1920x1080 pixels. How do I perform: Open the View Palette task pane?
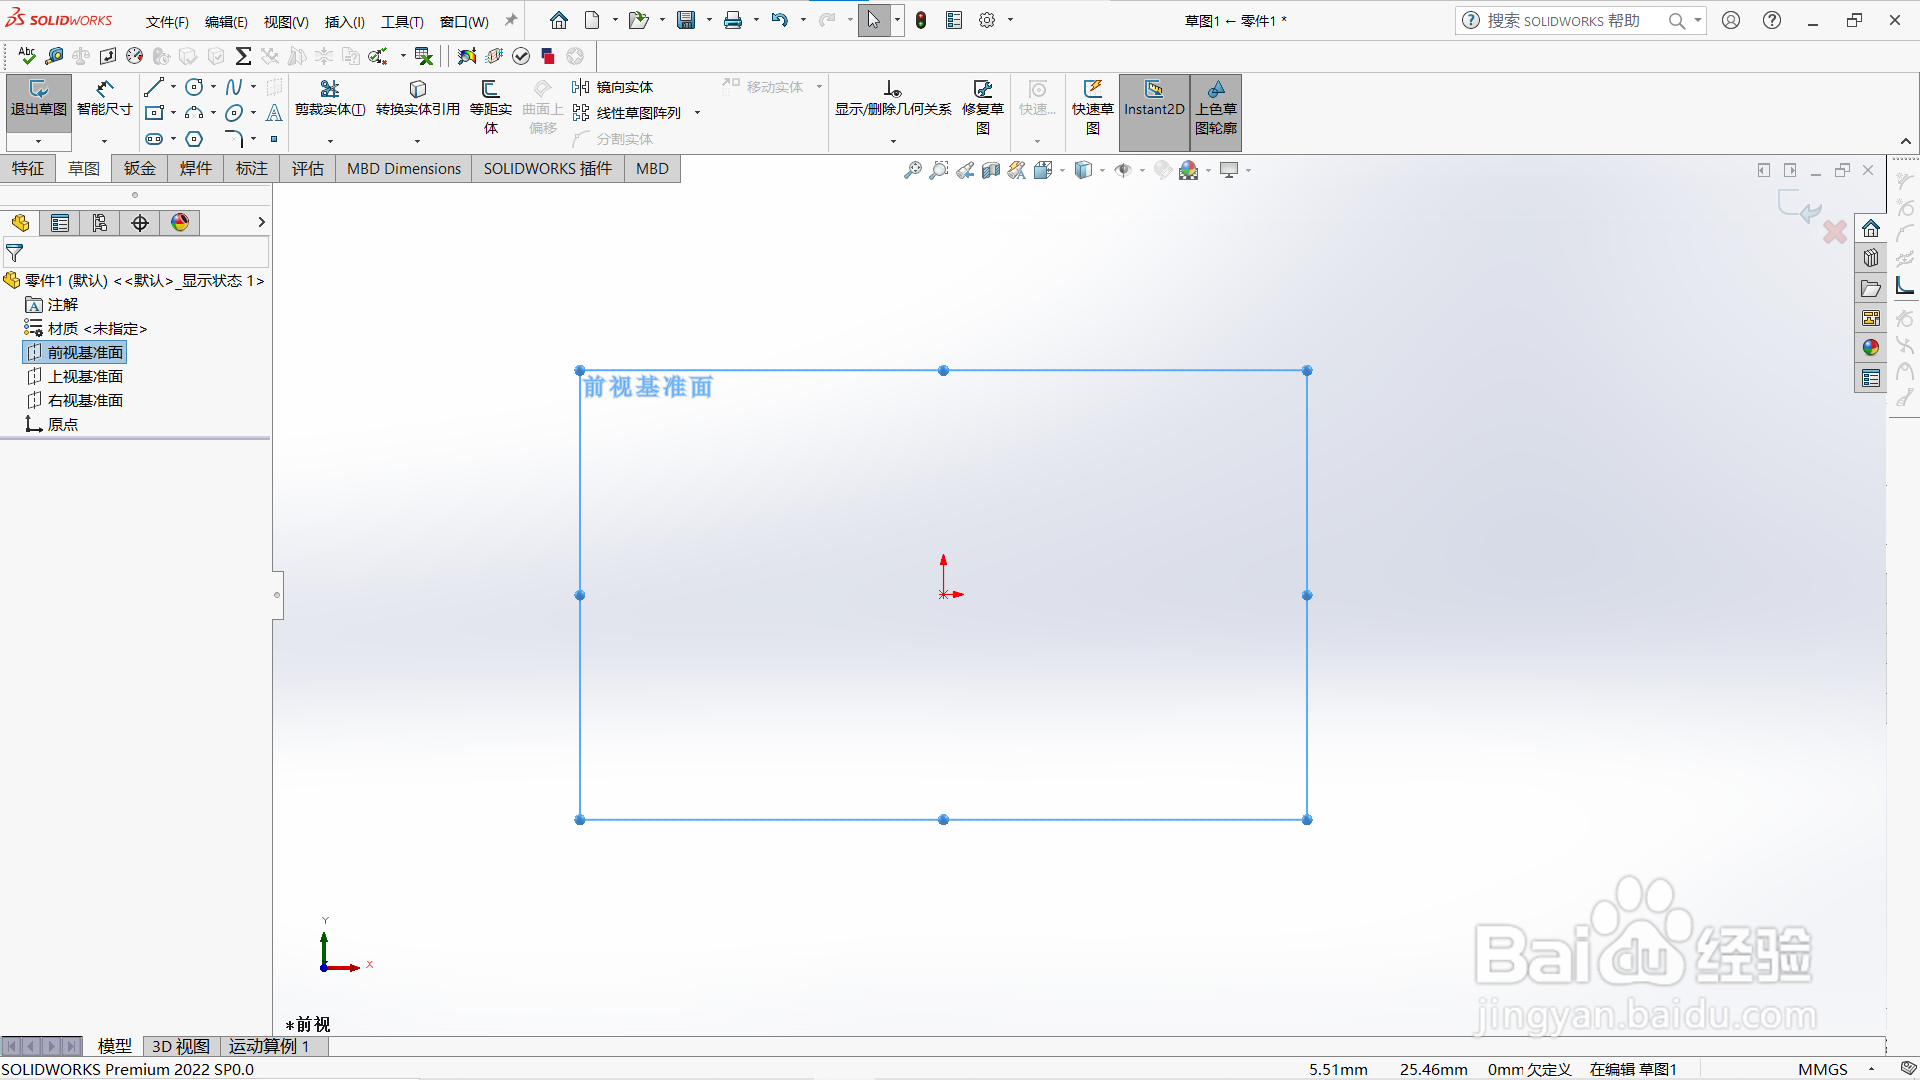click(x=1871, y=318)
